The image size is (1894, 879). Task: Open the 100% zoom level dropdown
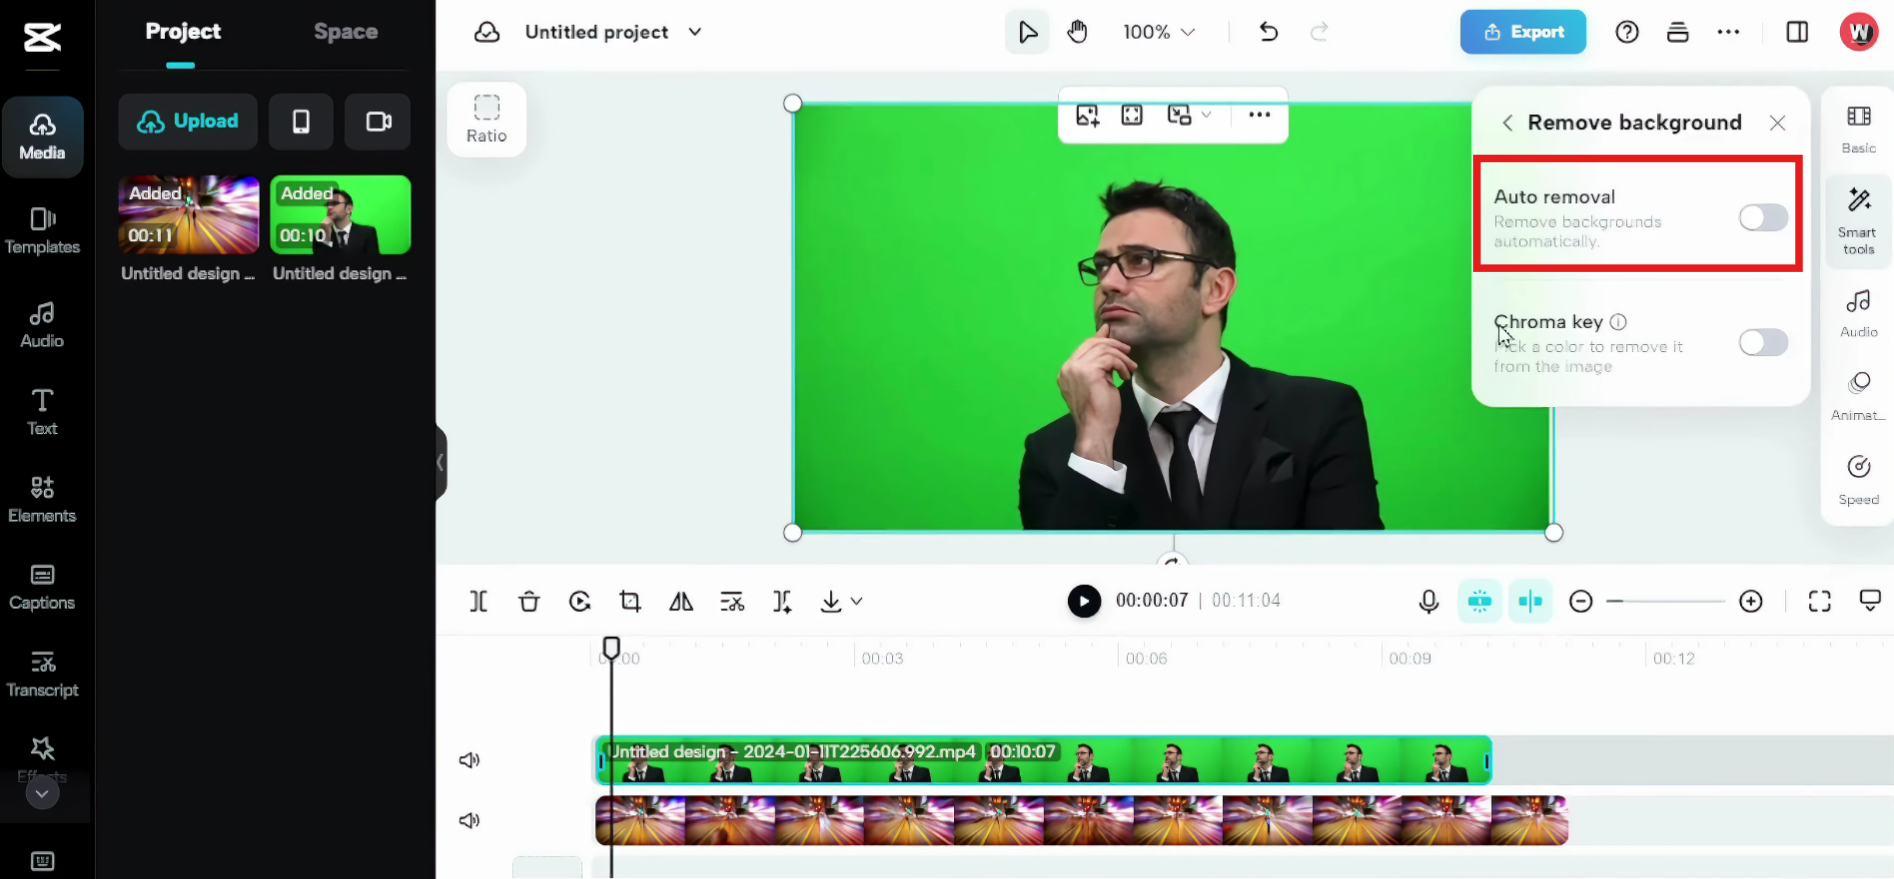(x=1159, y=32)
